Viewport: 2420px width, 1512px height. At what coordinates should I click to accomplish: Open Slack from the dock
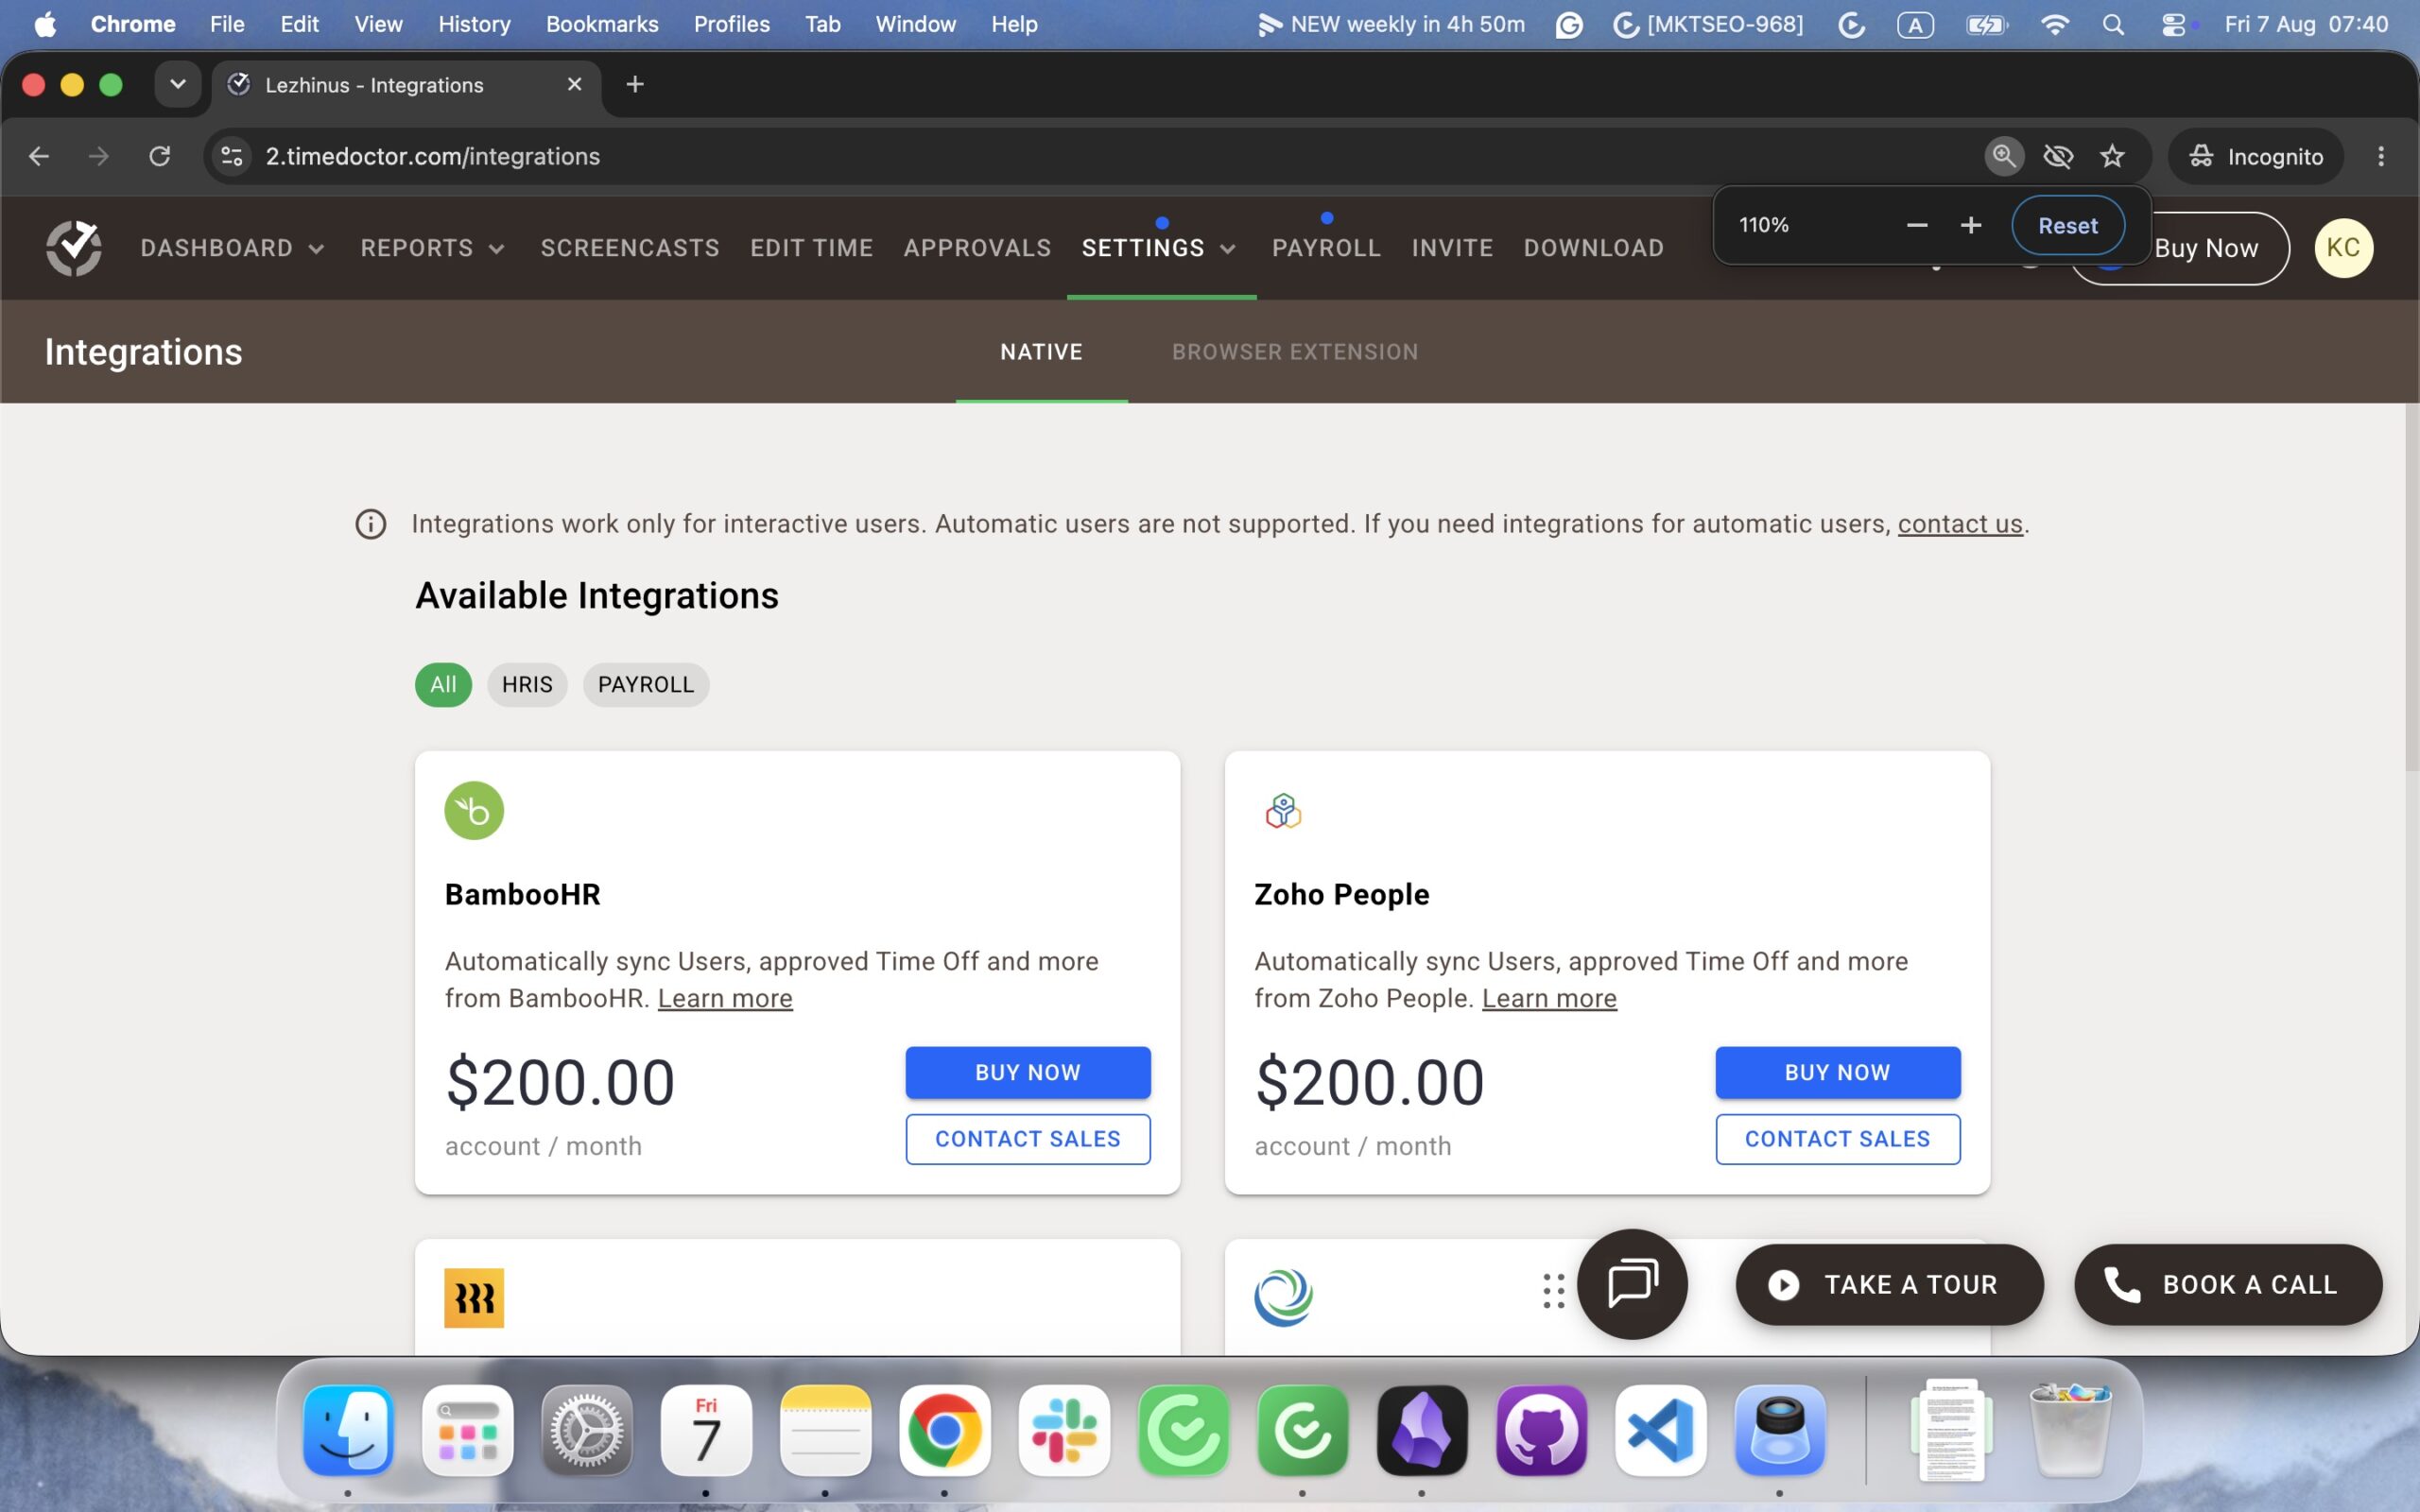[x=1064, y=1430]
